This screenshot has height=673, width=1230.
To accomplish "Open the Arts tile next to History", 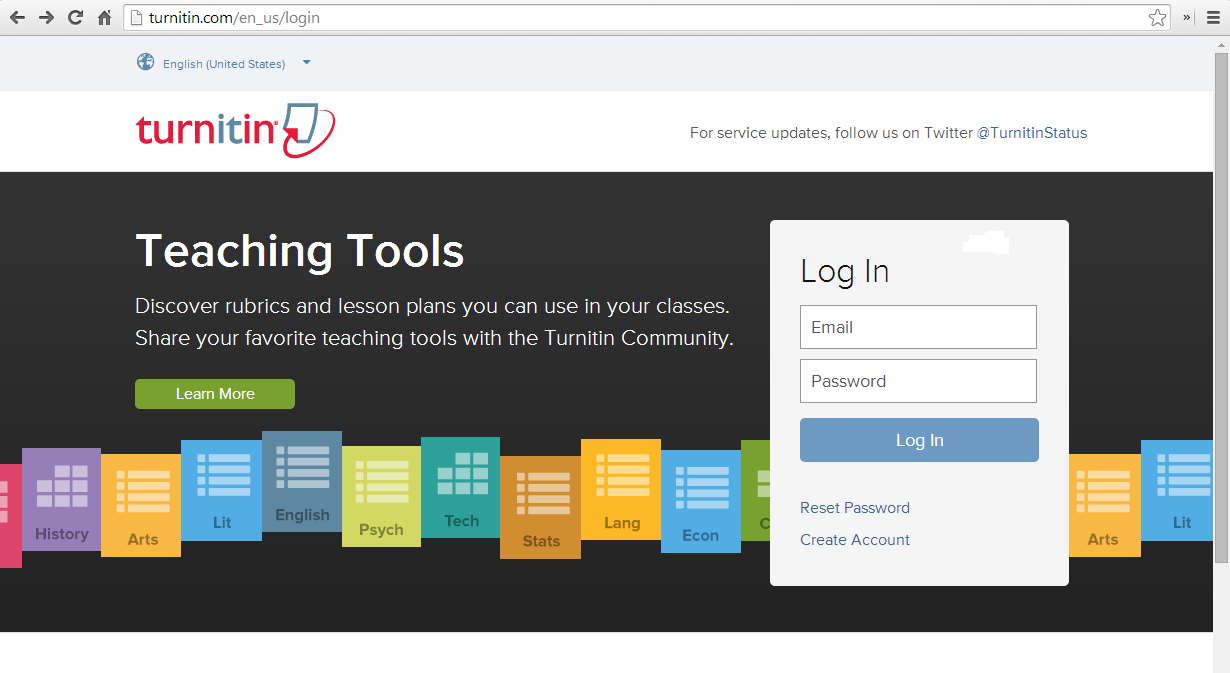I will pos(141,505).
